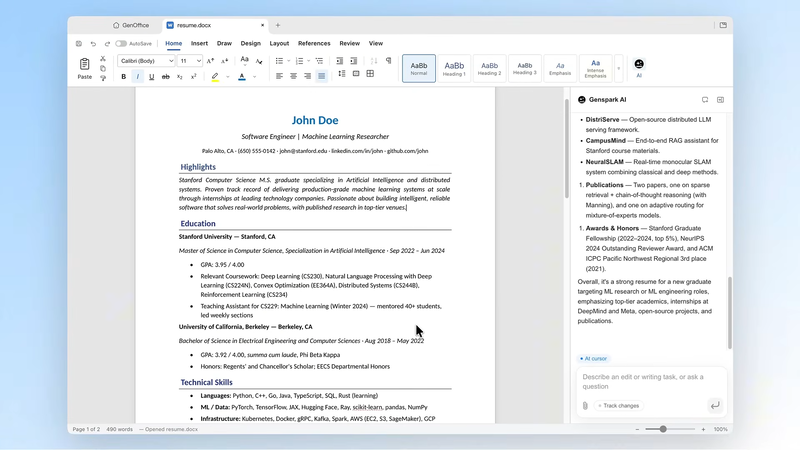The image size is (800, 450).
Task: Click the send arrow in AI panel
Action: [715, 405]
